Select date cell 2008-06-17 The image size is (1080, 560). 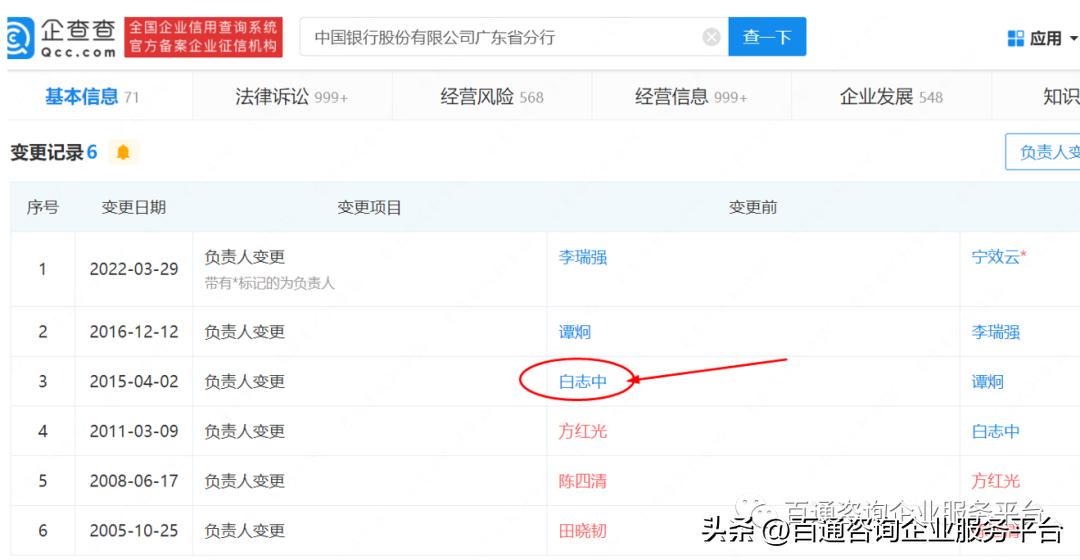pos(134,481)
